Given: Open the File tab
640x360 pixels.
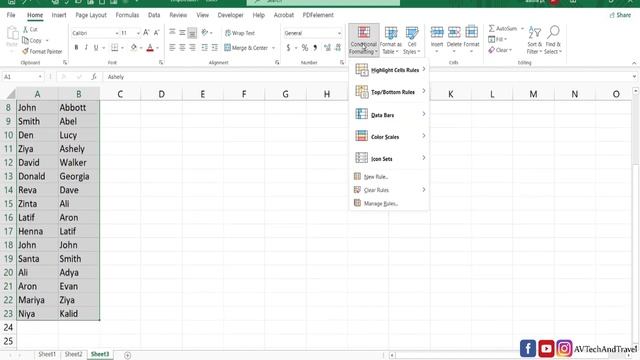Looking at the screenshot, I should point(11,15).
